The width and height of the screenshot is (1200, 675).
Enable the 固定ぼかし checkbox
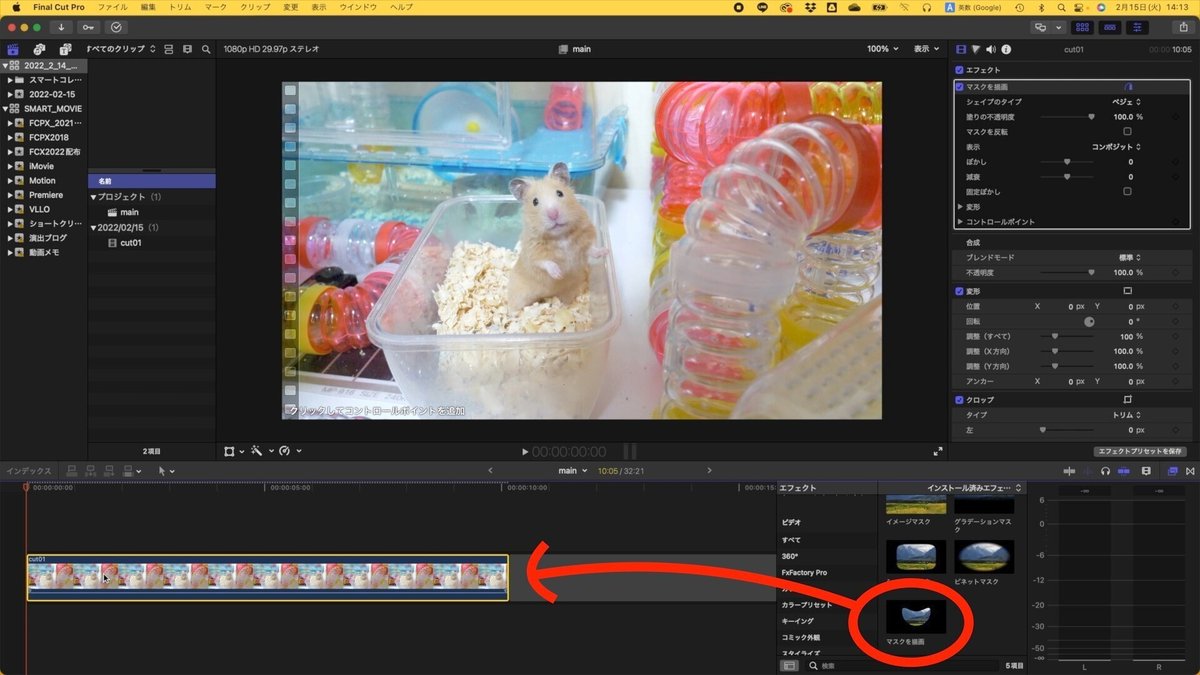pyautogui.click(x=1128, y=191)
